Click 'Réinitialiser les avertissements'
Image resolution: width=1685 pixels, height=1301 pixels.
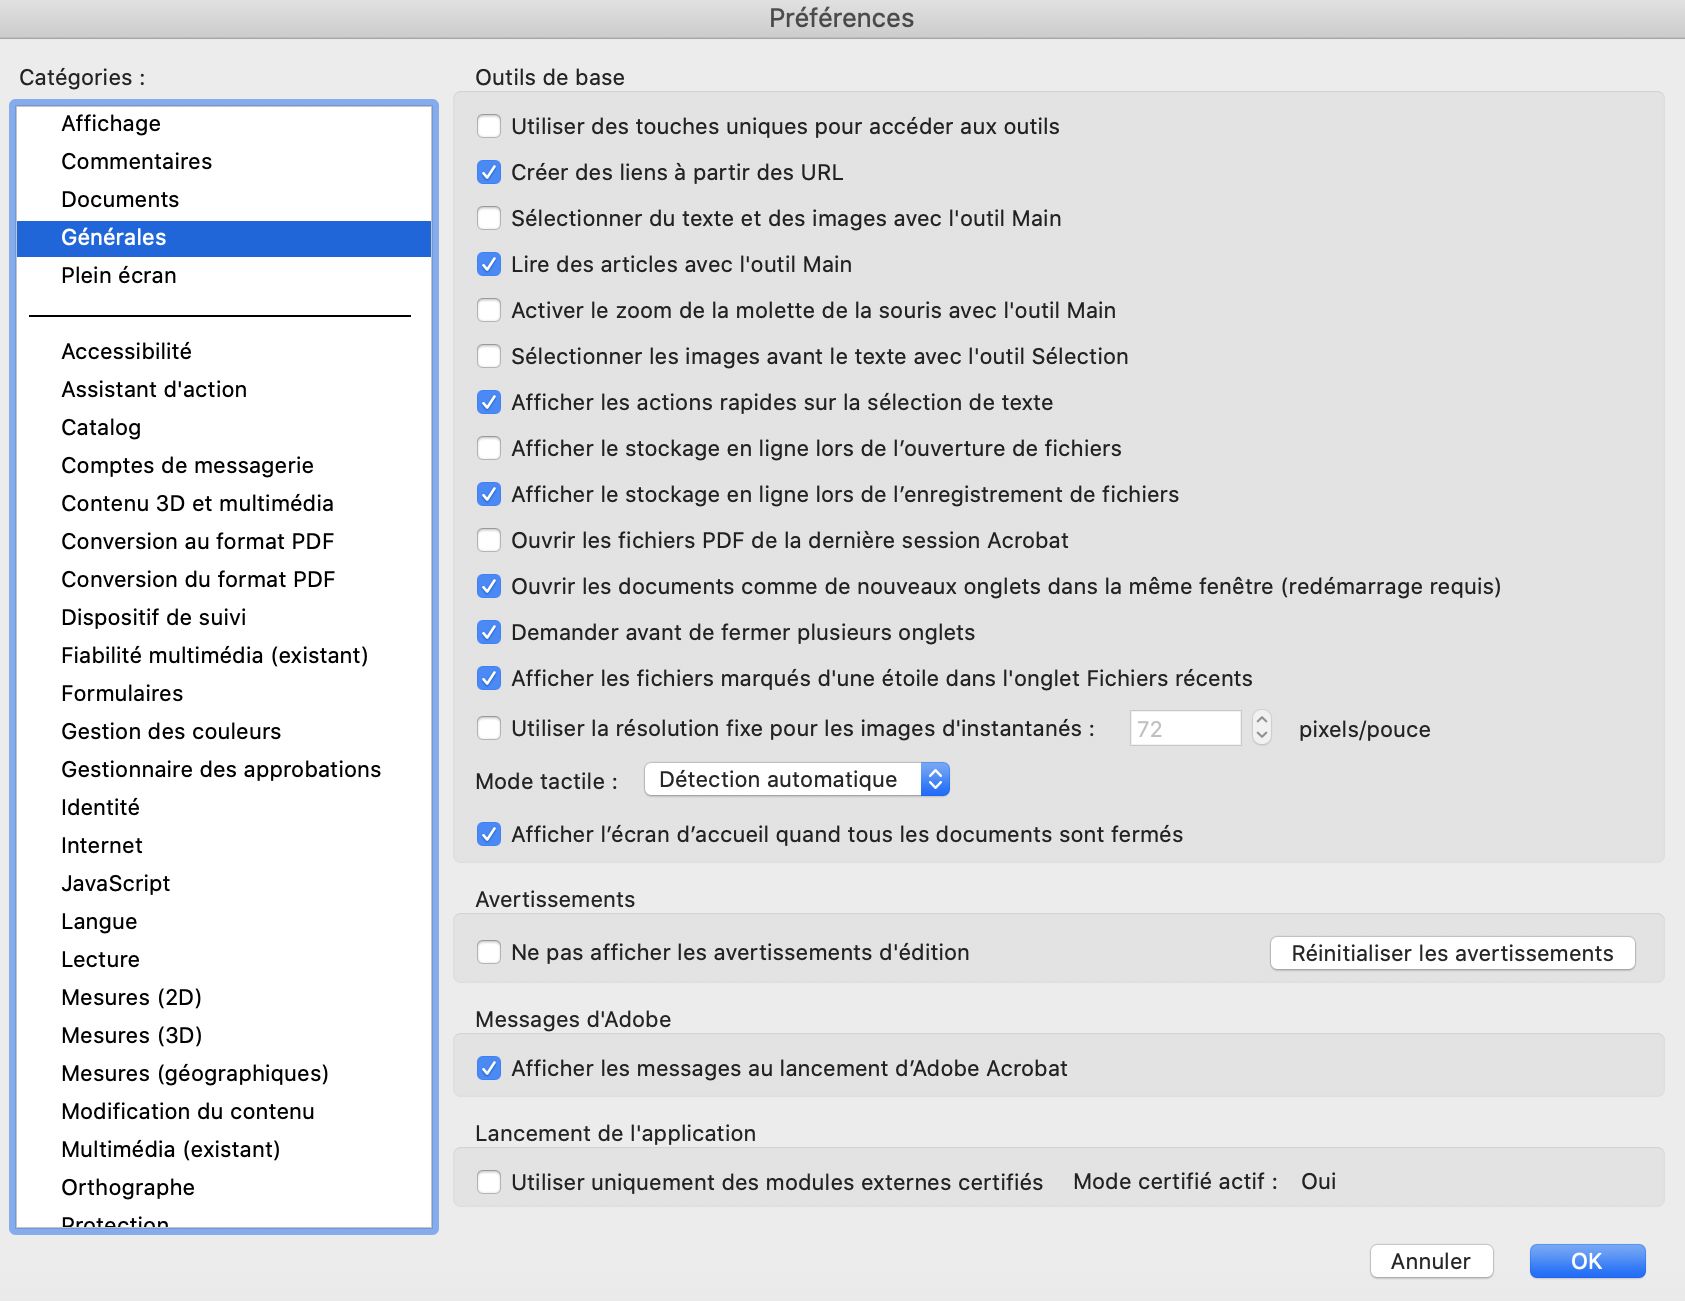(1451, 952)
